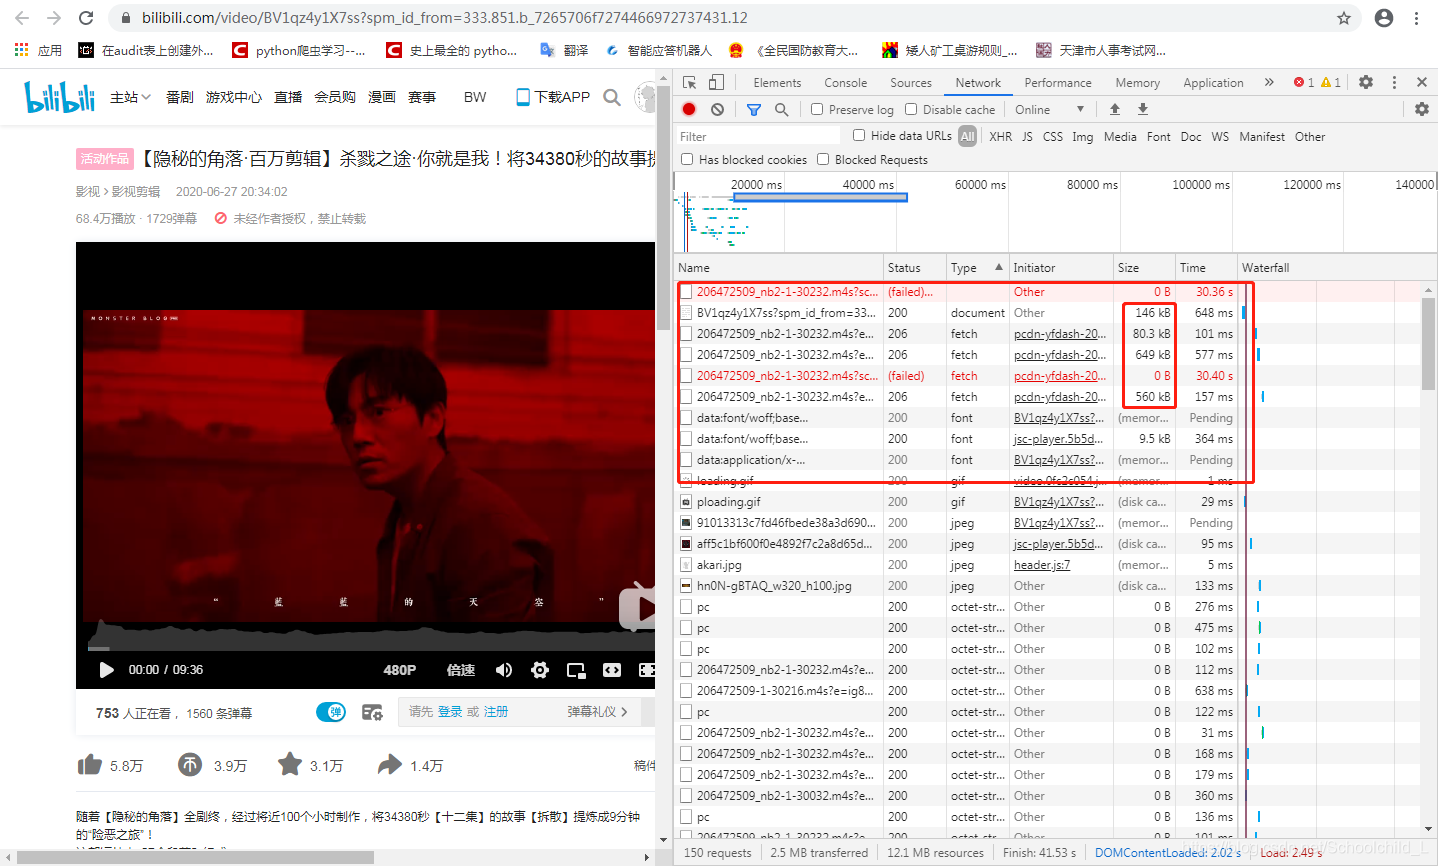Open the 480P quality selector
This screenshot has height=866, width=1438.
(399, 670)
